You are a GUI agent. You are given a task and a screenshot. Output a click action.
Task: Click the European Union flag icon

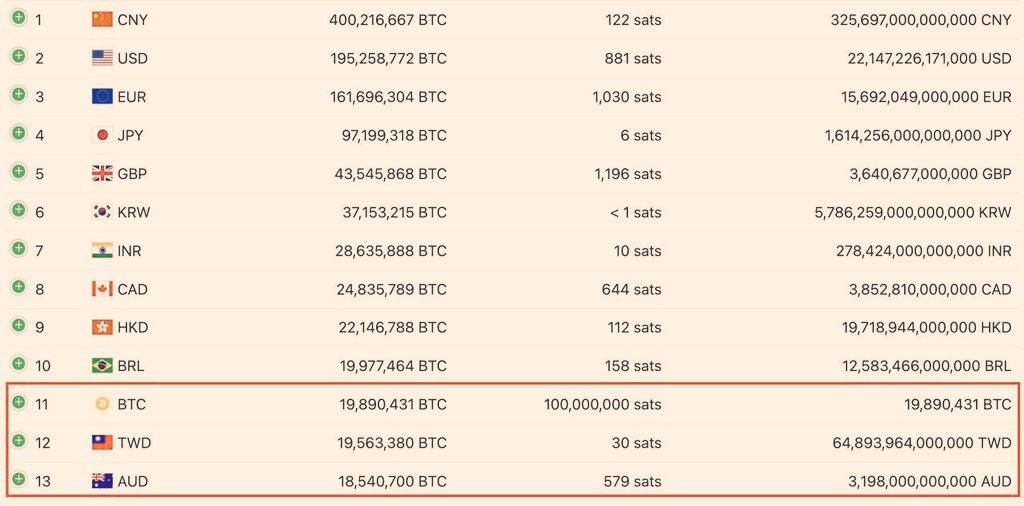click(x=103, y=97)
